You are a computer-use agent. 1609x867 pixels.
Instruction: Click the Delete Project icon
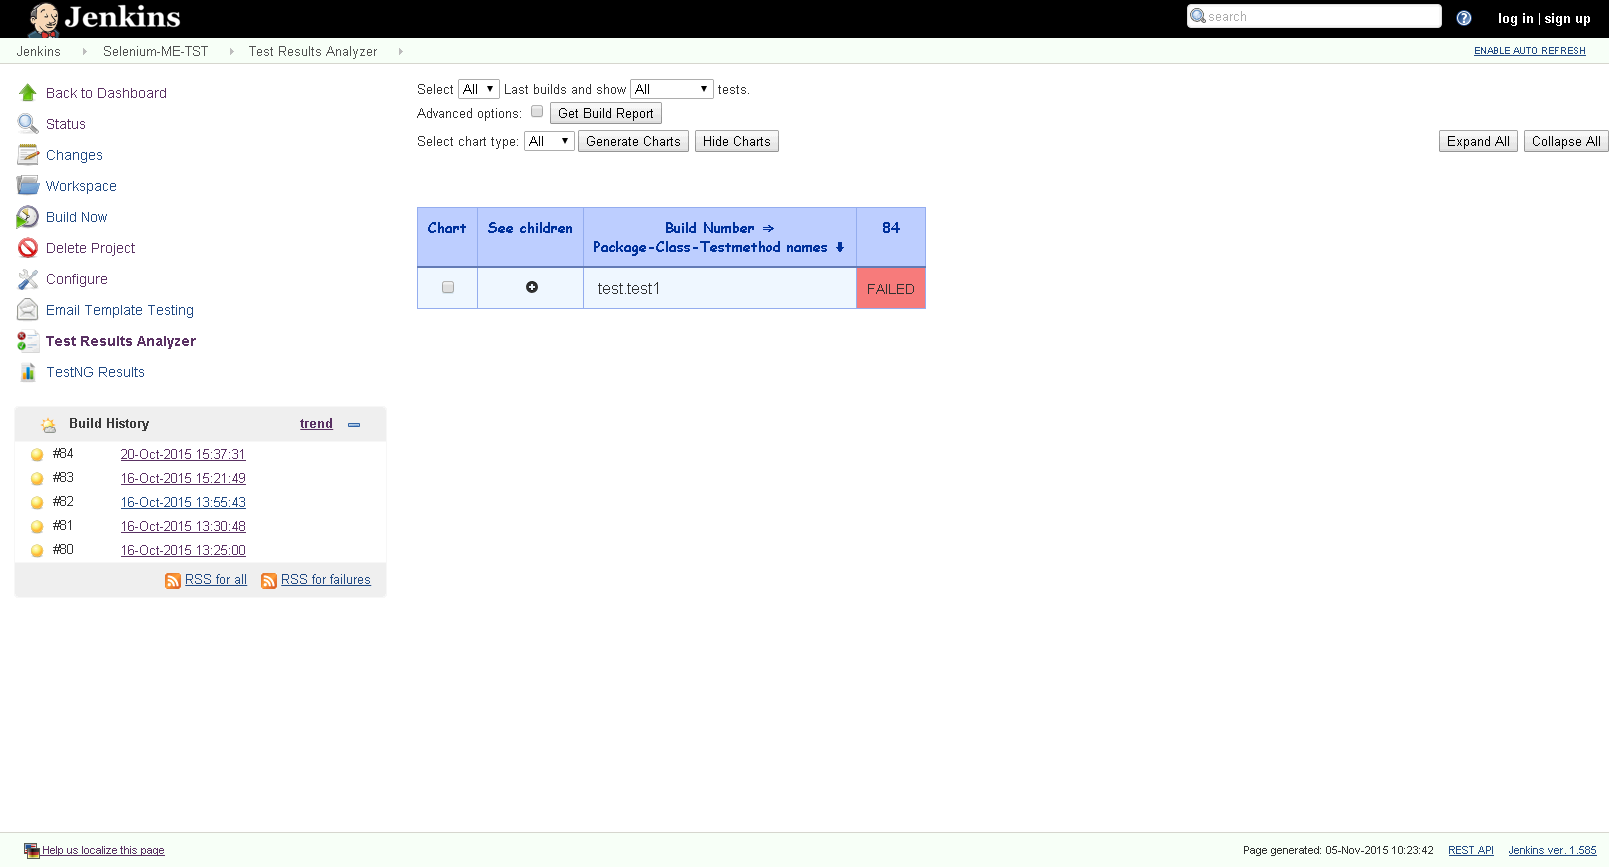(x=27, y=248)
